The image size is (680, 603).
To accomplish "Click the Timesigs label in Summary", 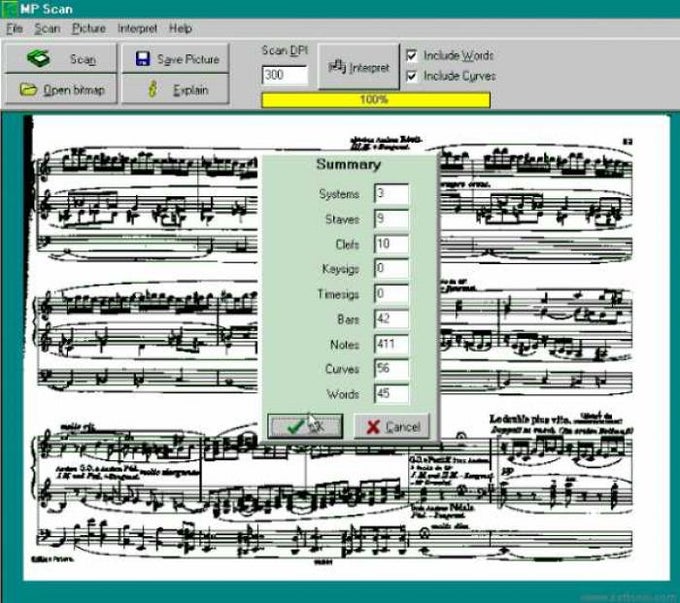I will point(338,295).
